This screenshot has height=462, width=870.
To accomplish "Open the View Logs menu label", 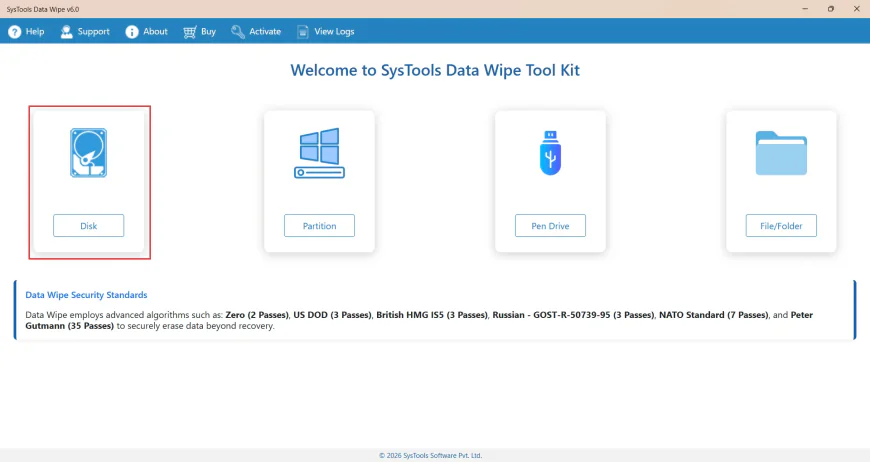I will [335, 32].
